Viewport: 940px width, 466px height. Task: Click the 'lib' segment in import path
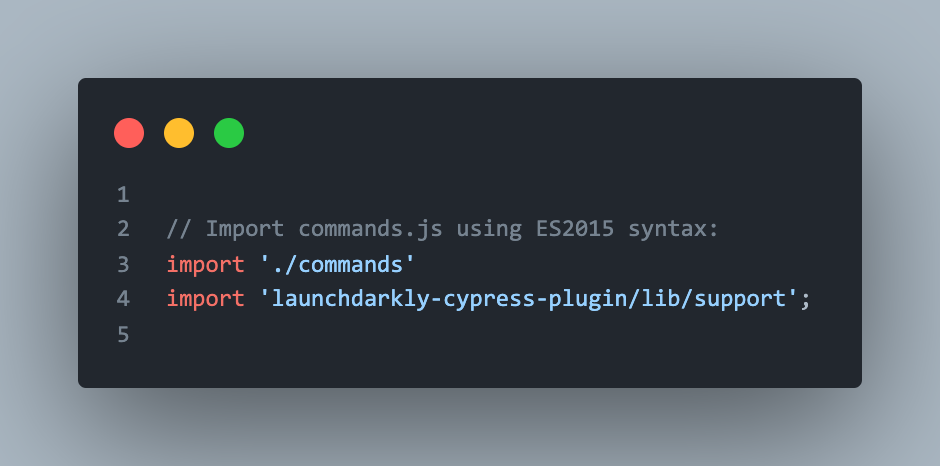coord(660,299)
